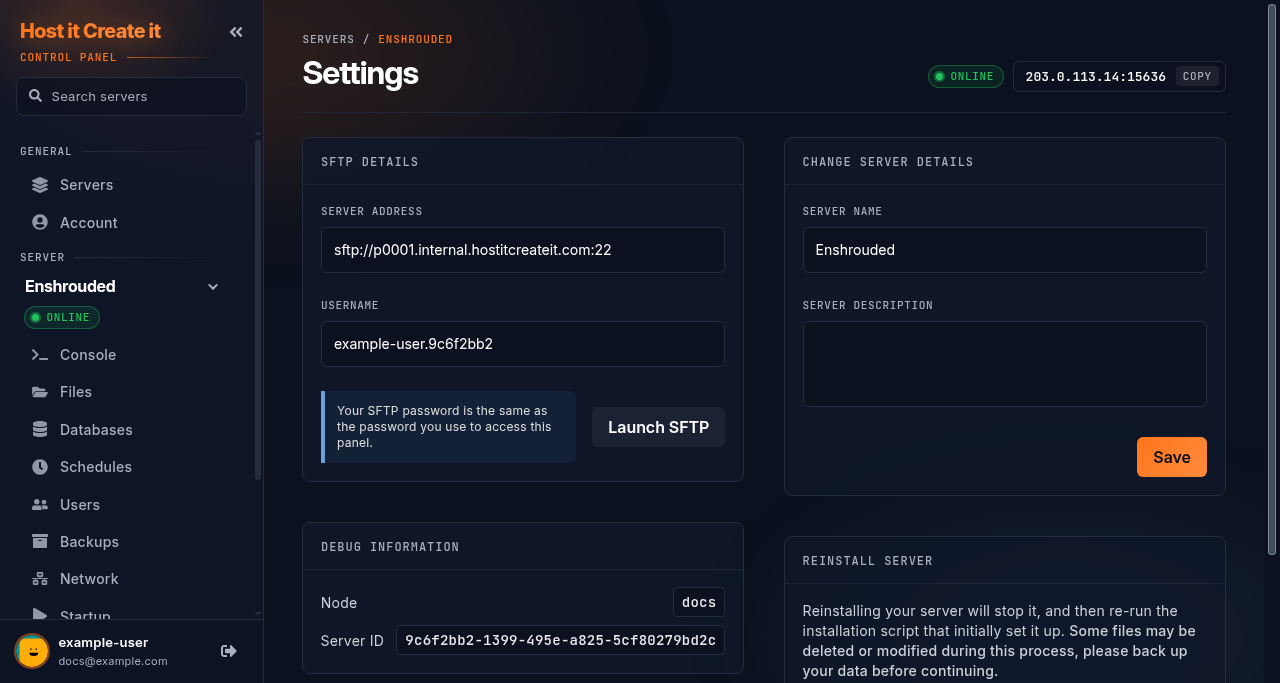Viewport: 1280px width, 683px height.
Task: Click the example-user avatar image
Action: (32, 651)
